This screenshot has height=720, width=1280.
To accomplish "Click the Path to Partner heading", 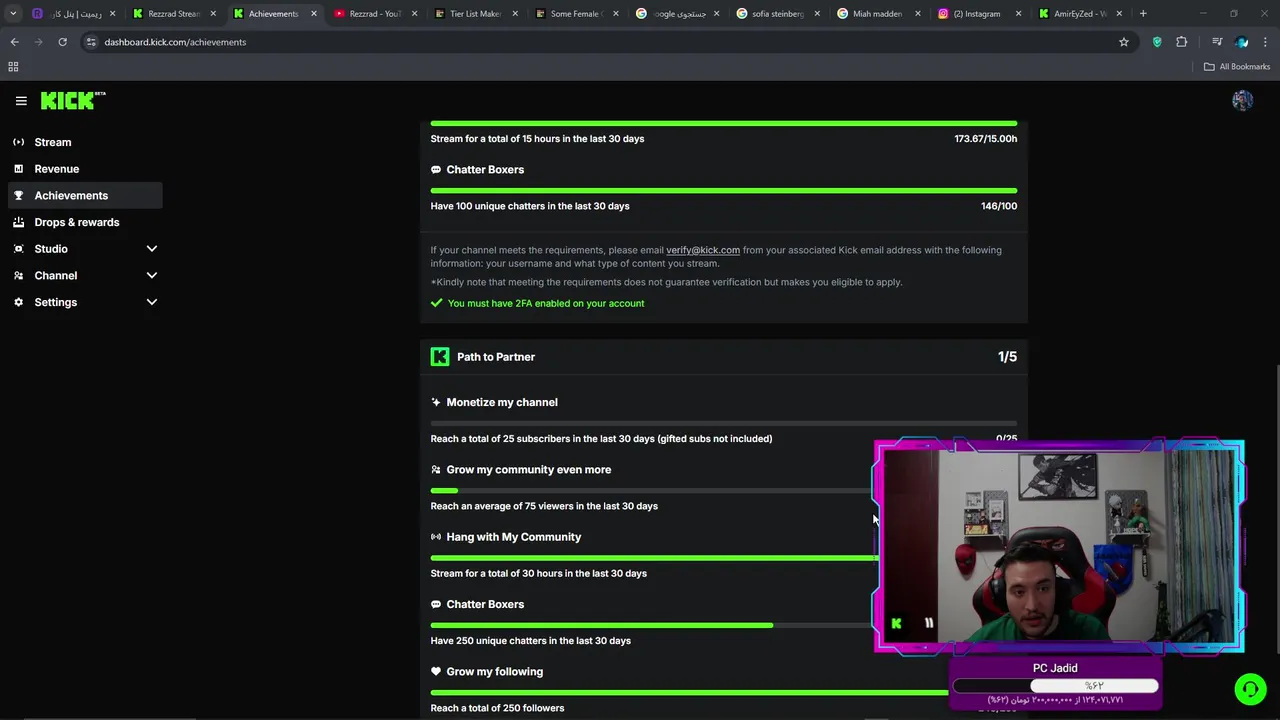I will tap(496, 357).
